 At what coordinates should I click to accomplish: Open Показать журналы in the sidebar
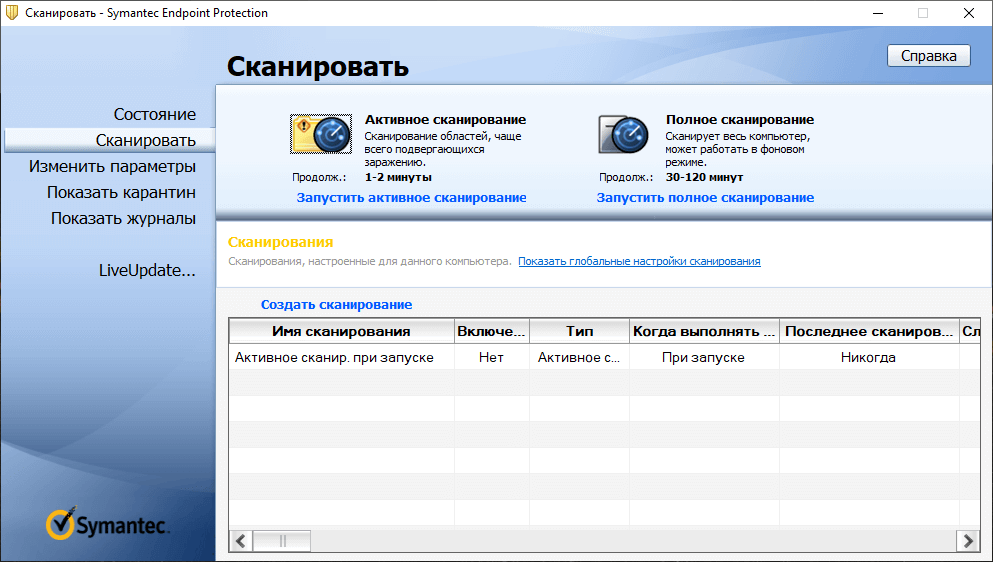(123, 219)
